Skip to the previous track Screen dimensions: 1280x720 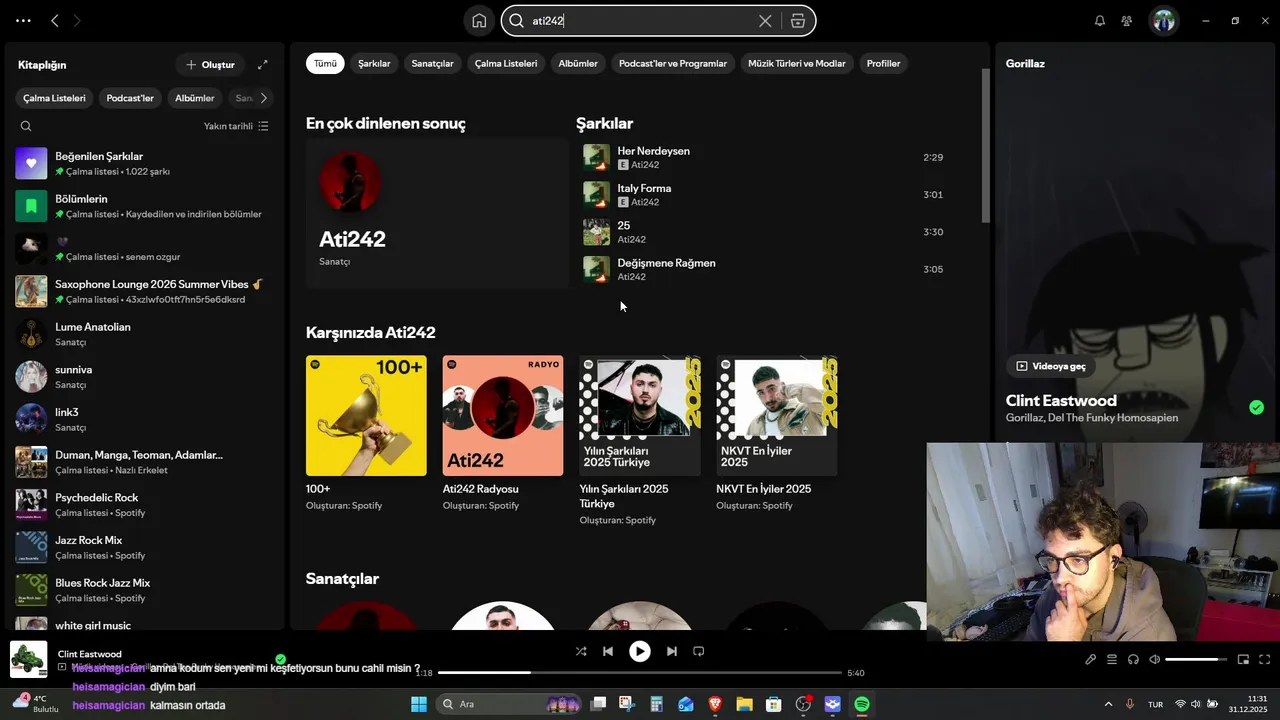click(607, 651)
